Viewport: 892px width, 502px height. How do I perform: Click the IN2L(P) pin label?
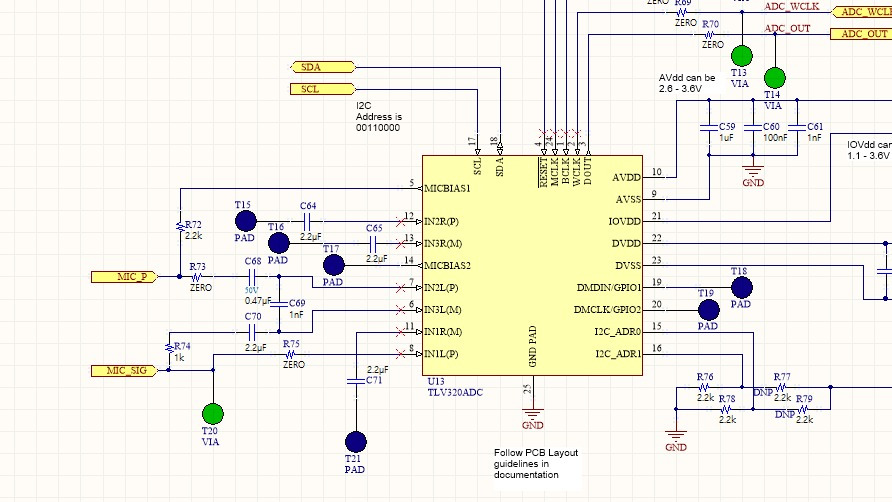pos(441,288)
